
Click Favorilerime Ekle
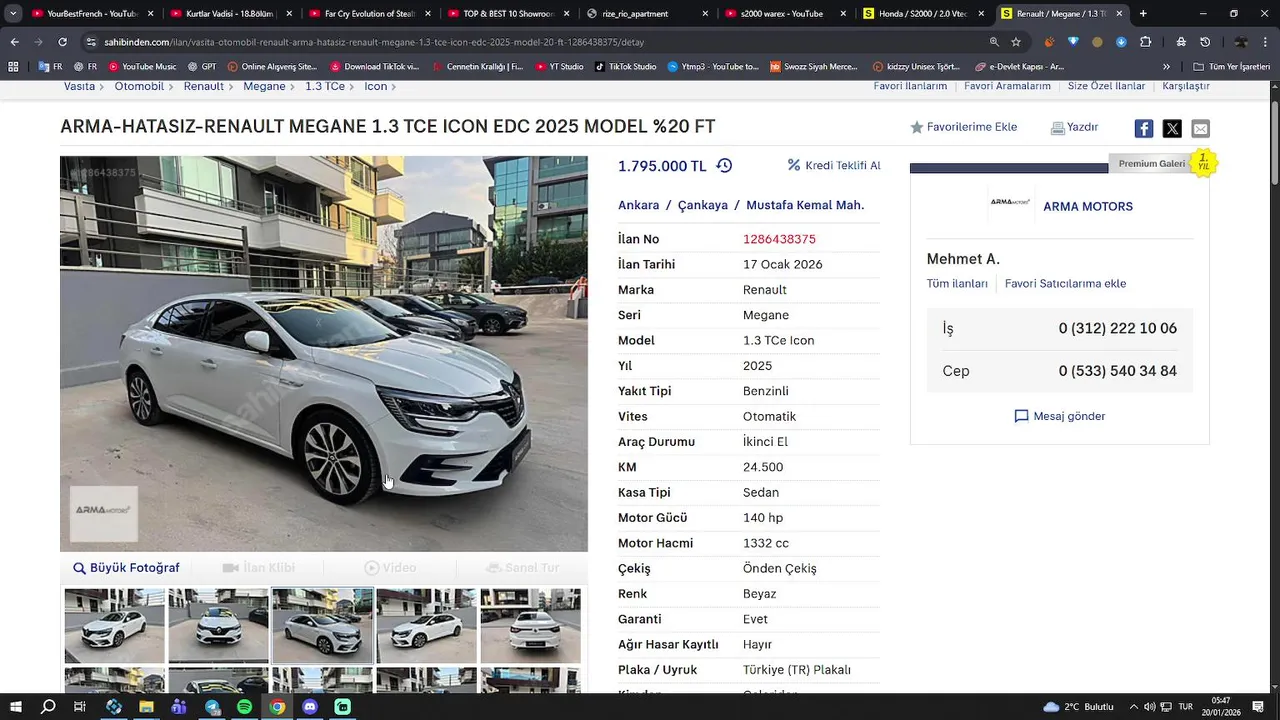pyautogui.click(x=963, y=127)
